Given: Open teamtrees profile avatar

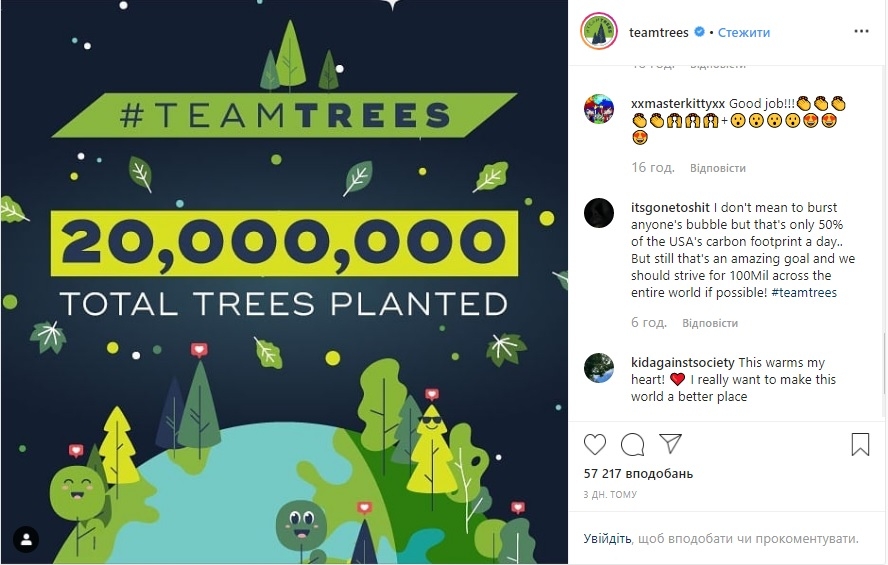Looking at the screenshot, I should tap(599, 32).
